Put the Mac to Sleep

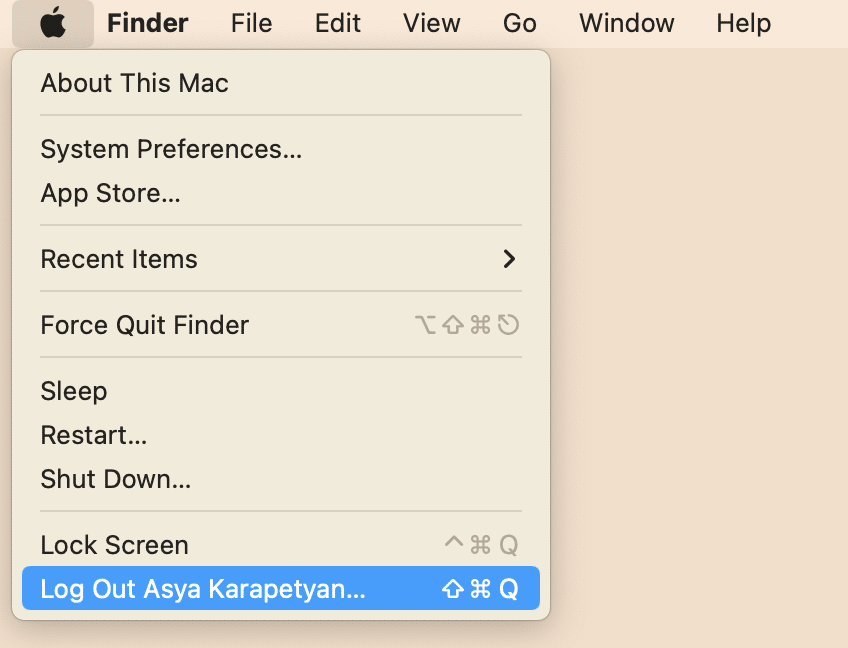(x=74, y=391)
